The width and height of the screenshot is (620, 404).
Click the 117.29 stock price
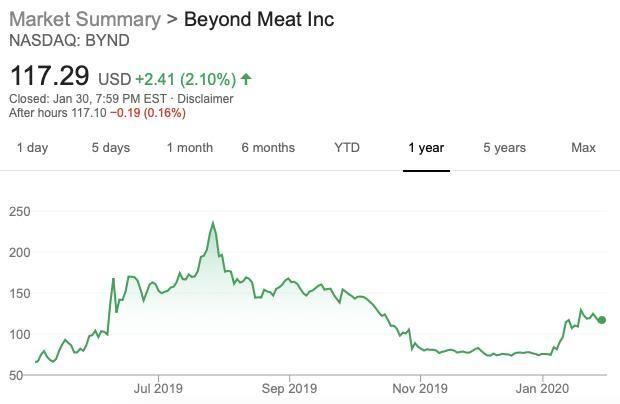pyautogui.click(x=49, y=76)
